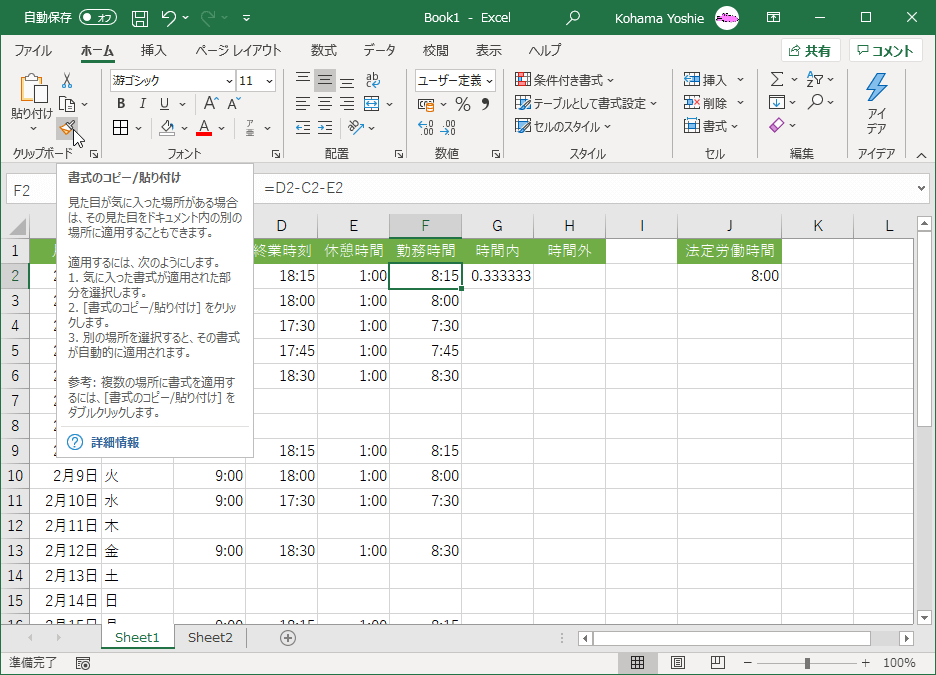Click the percent style button
936x675 pixels.
462,104
